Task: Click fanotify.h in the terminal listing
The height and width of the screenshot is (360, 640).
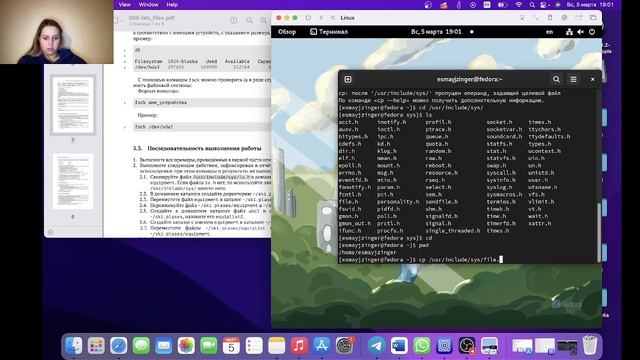Action: click(x=355, y=187)
